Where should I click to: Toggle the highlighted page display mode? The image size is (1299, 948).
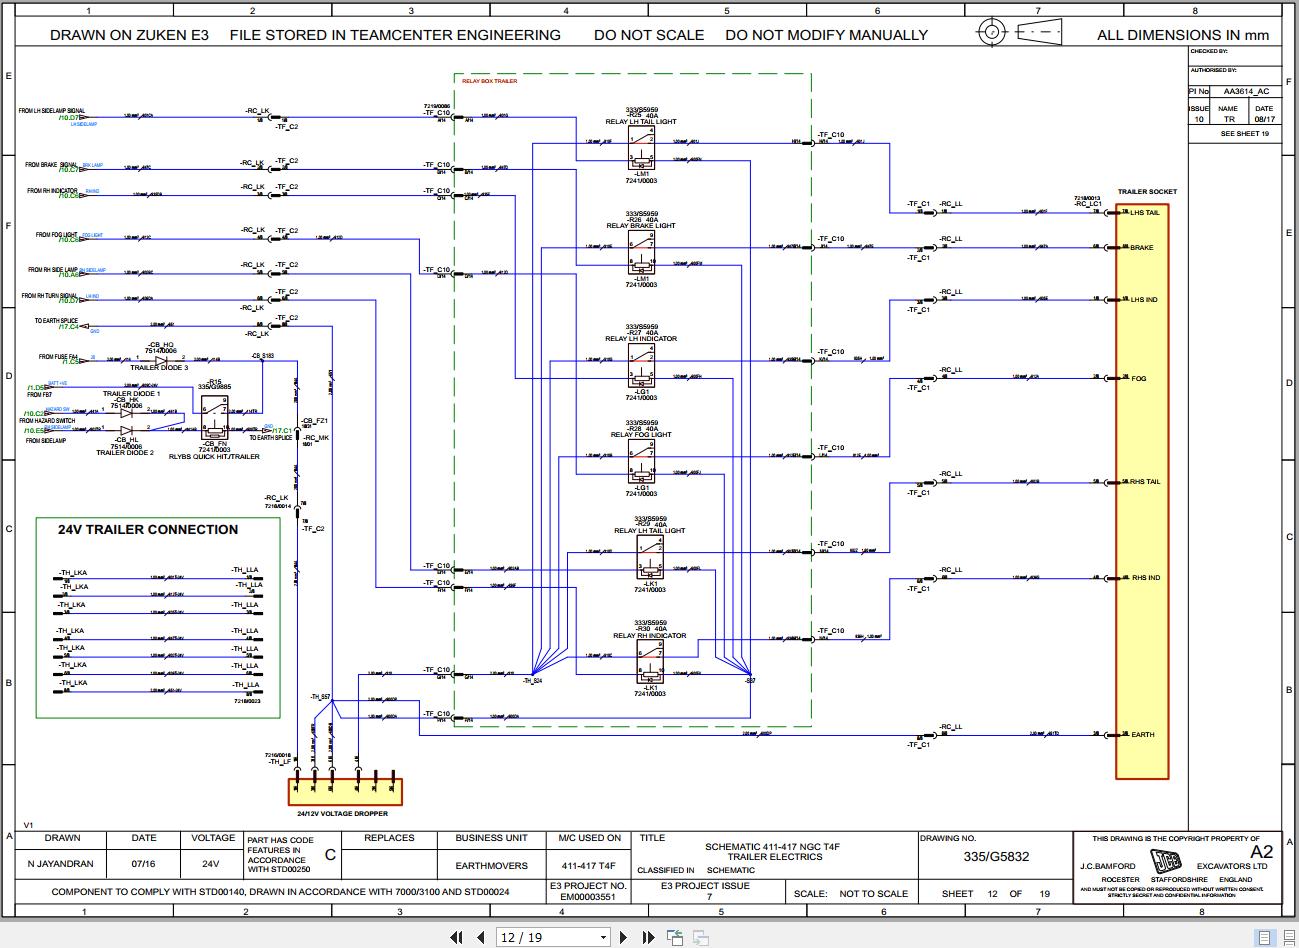(1264, 937)
